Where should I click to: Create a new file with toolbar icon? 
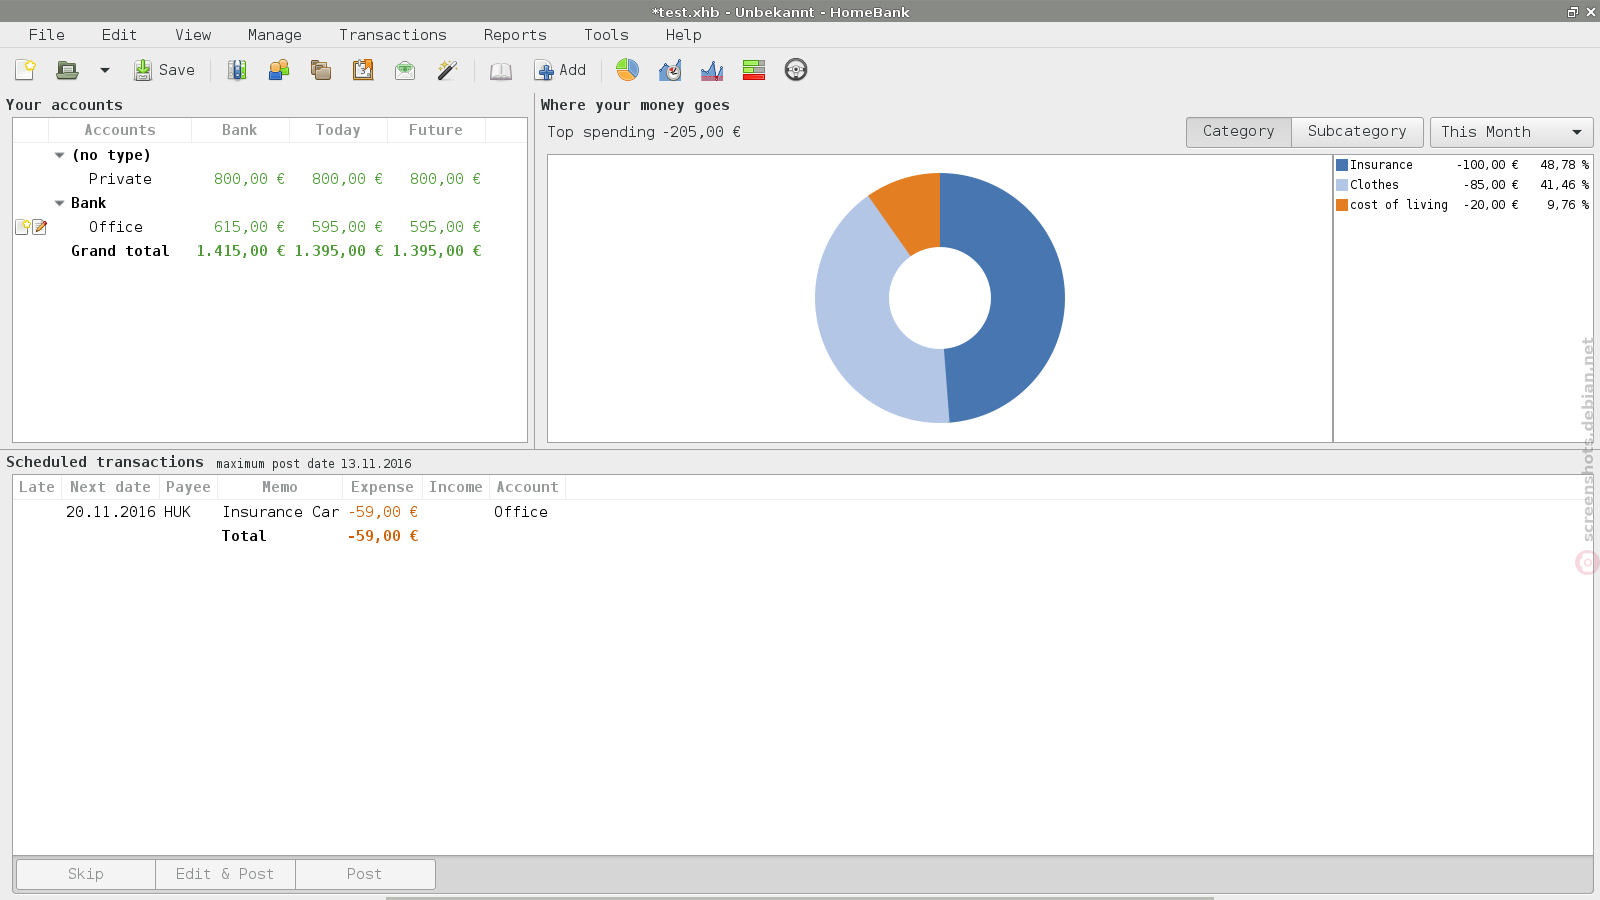pyautogui.click(x=25, y=70)
